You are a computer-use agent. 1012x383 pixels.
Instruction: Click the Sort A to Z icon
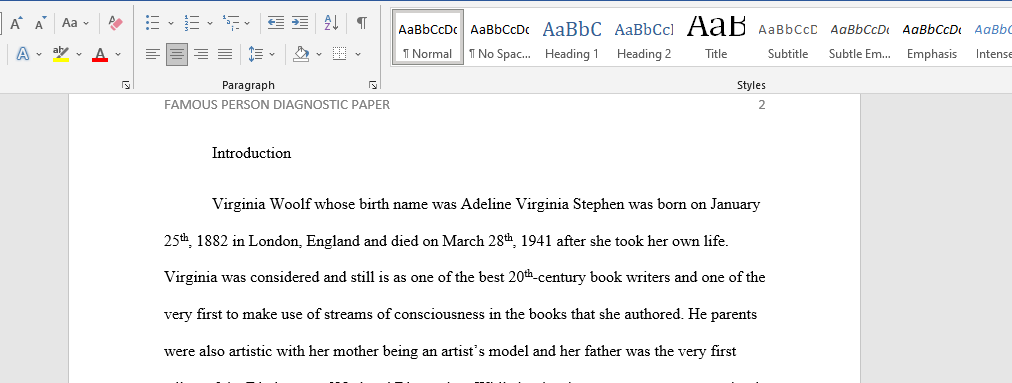(x=331, y=23)
